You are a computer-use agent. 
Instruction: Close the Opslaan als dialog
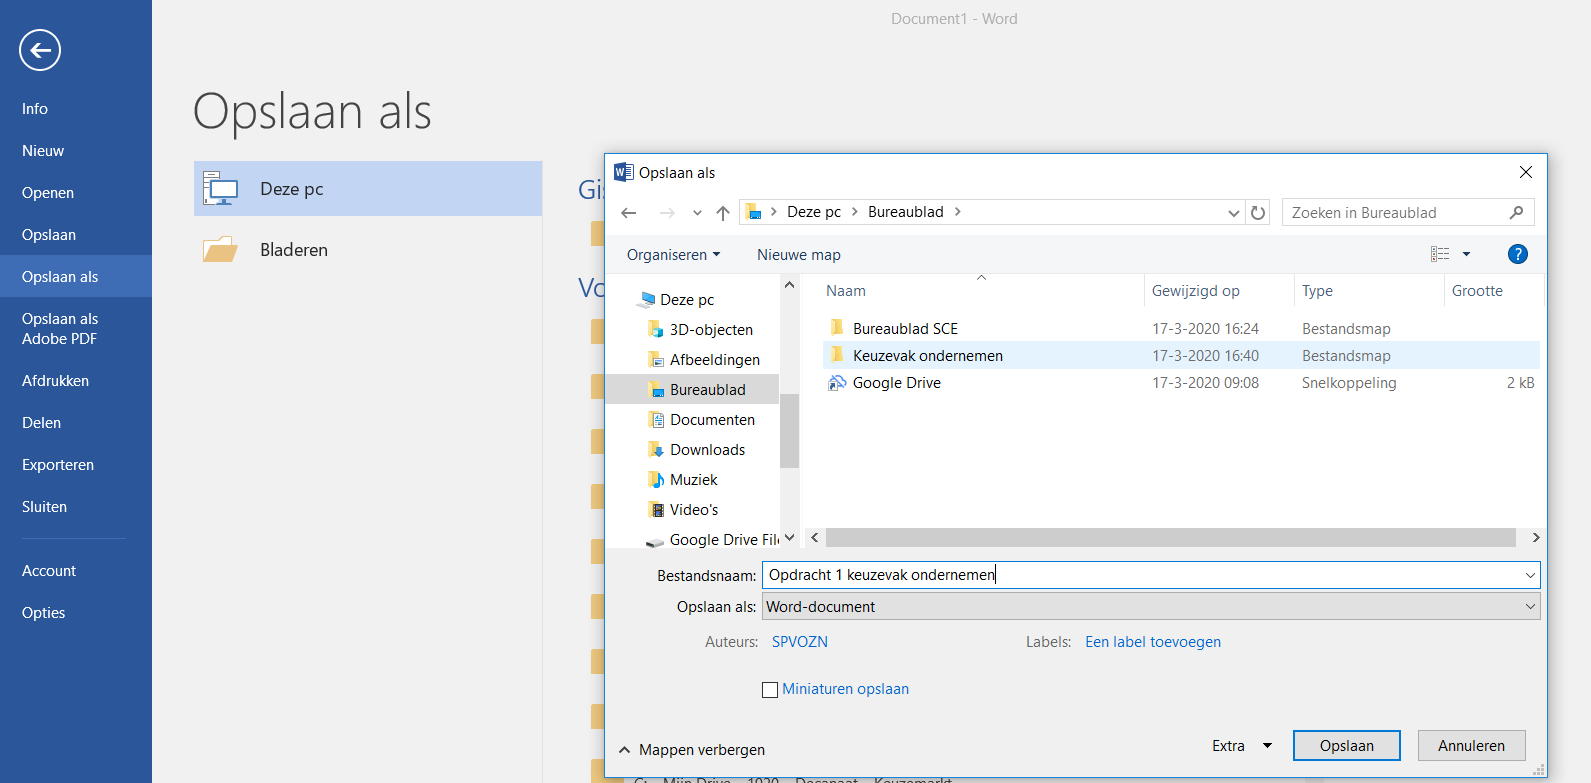pos(1526,172)
